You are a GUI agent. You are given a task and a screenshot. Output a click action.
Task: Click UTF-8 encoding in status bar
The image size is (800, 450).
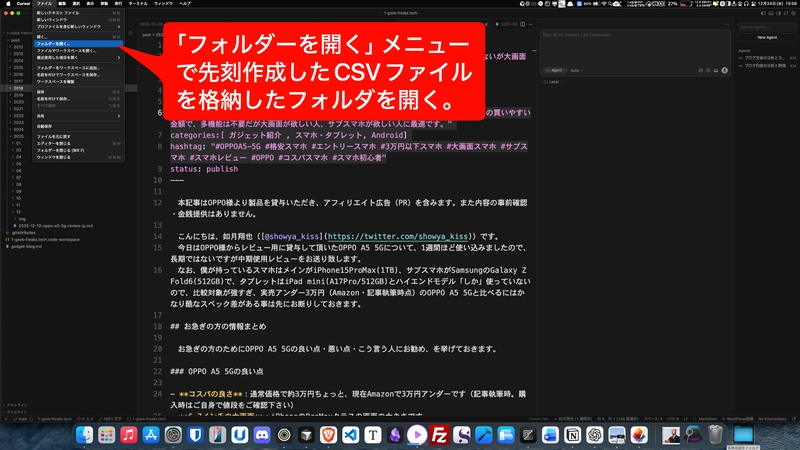coord(672,419)
